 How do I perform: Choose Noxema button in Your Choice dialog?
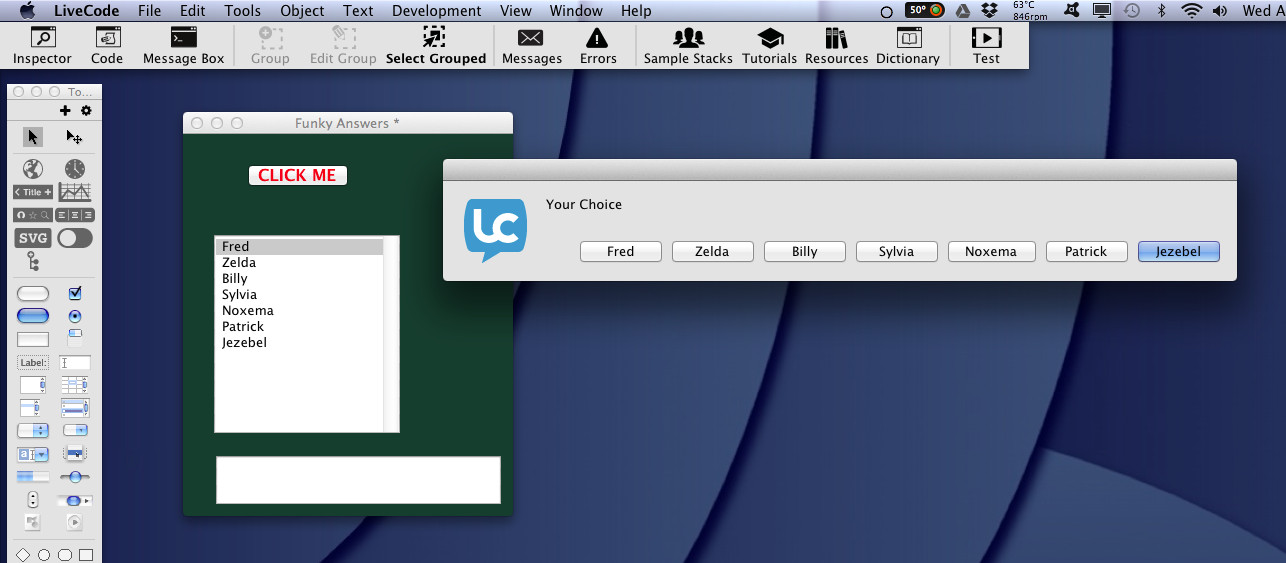click(x=990, y=252)
